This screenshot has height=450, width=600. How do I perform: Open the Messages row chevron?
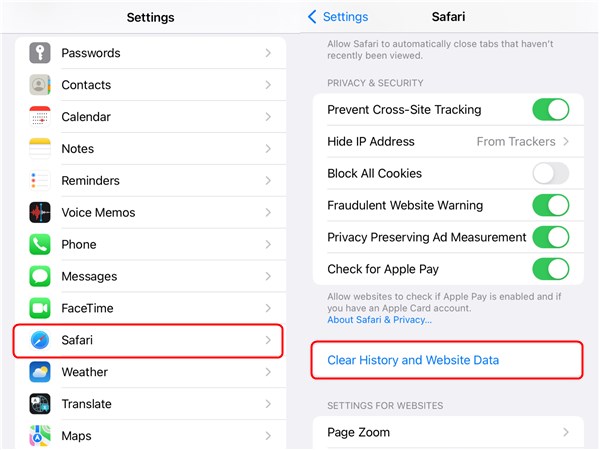pyautogui.click(x=268, y=276)
